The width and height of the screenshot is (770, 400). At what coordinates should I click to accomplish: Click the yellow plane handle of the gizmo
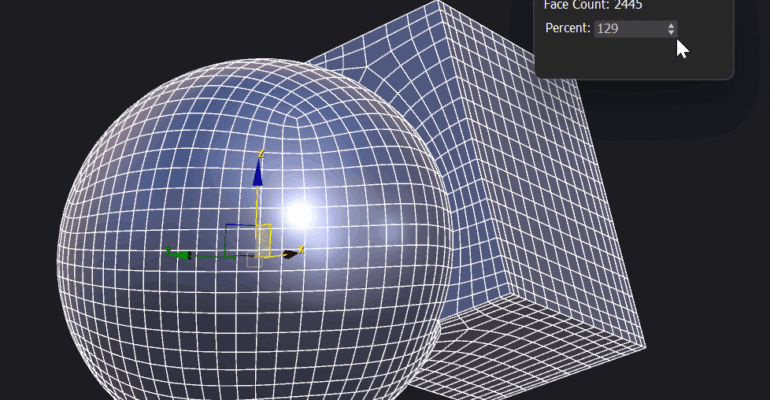tap(264, 240)
